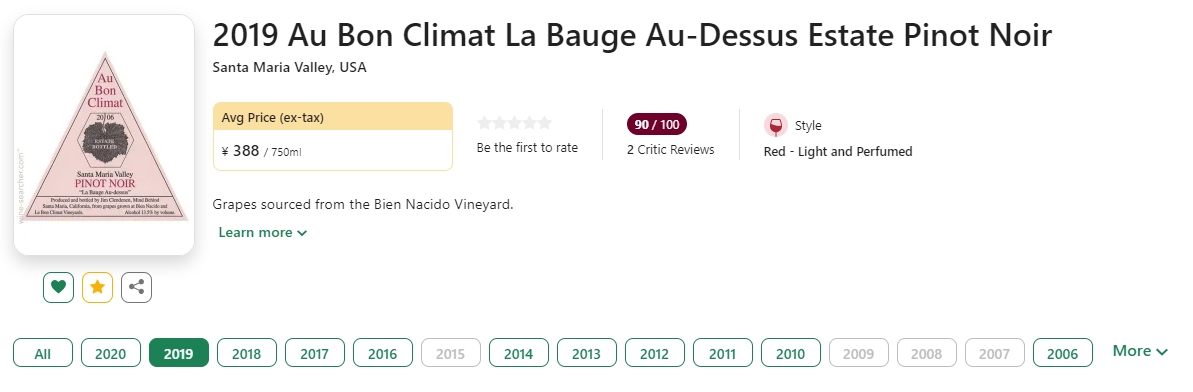Viewport: 1193px width, 392px height.
Task: Expand Learn more description
Action: point(262,232)
